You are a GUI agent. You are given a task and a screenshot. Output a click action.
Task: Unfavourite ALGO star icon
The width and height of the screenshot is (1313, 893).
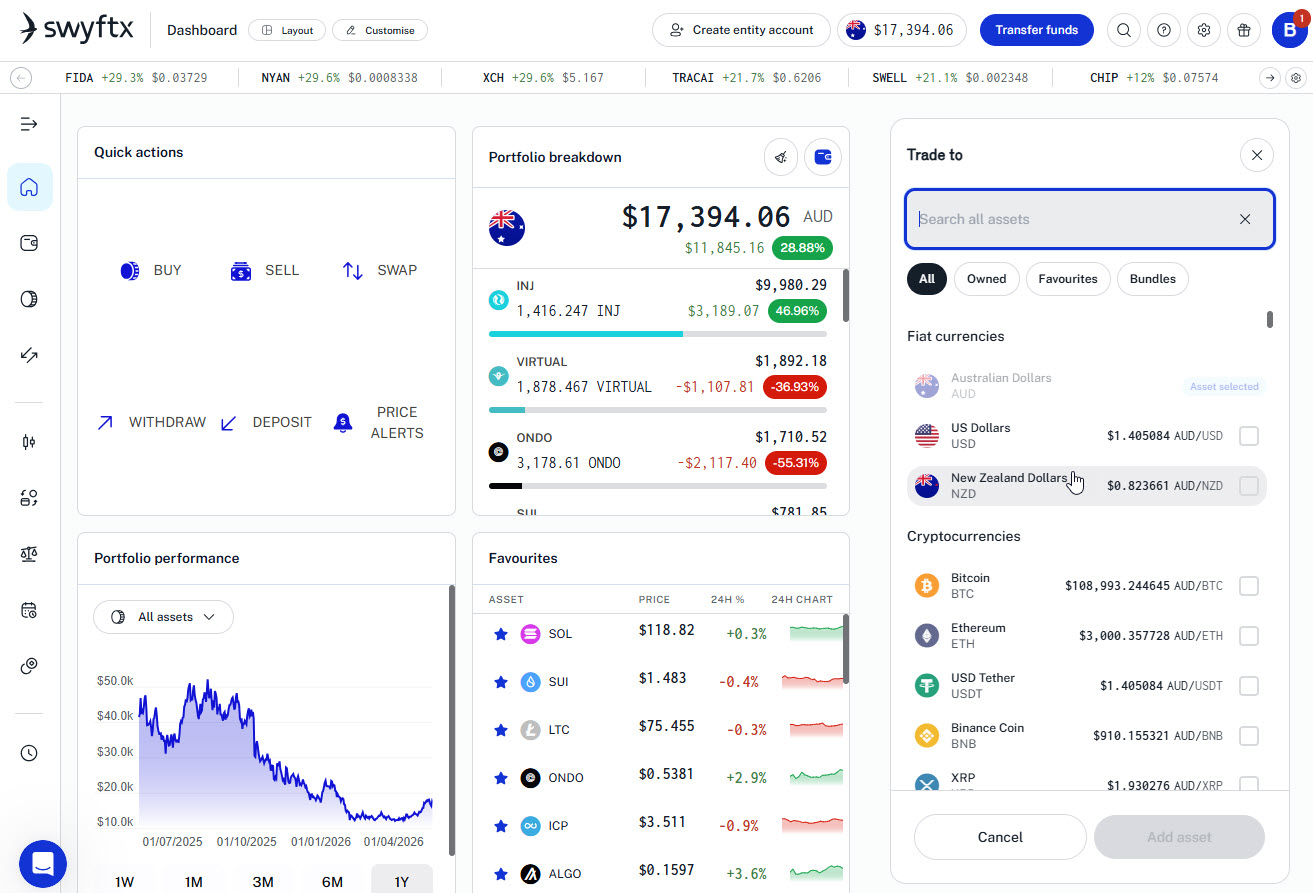click(x=501, y=874)
